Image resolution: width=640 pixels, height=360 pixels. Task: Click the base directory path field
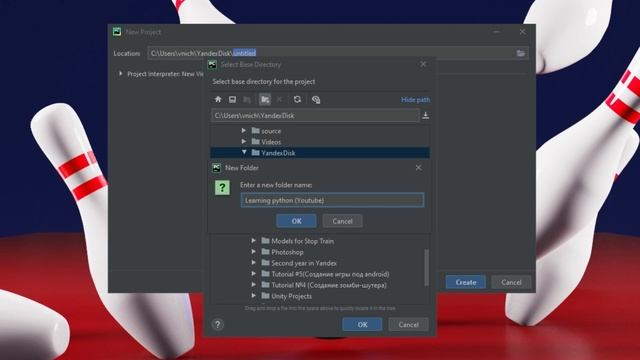315,116
